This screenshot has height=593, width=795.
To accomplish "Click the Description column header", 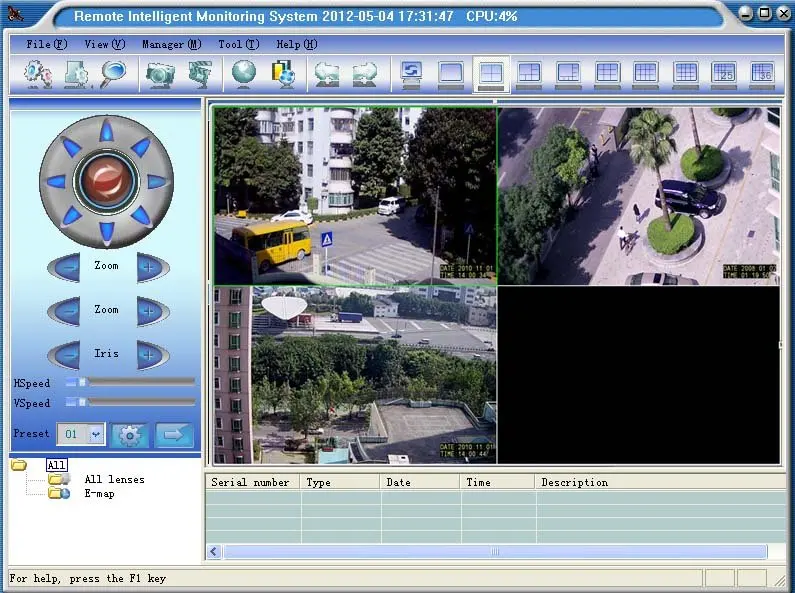I will [660, 482].
